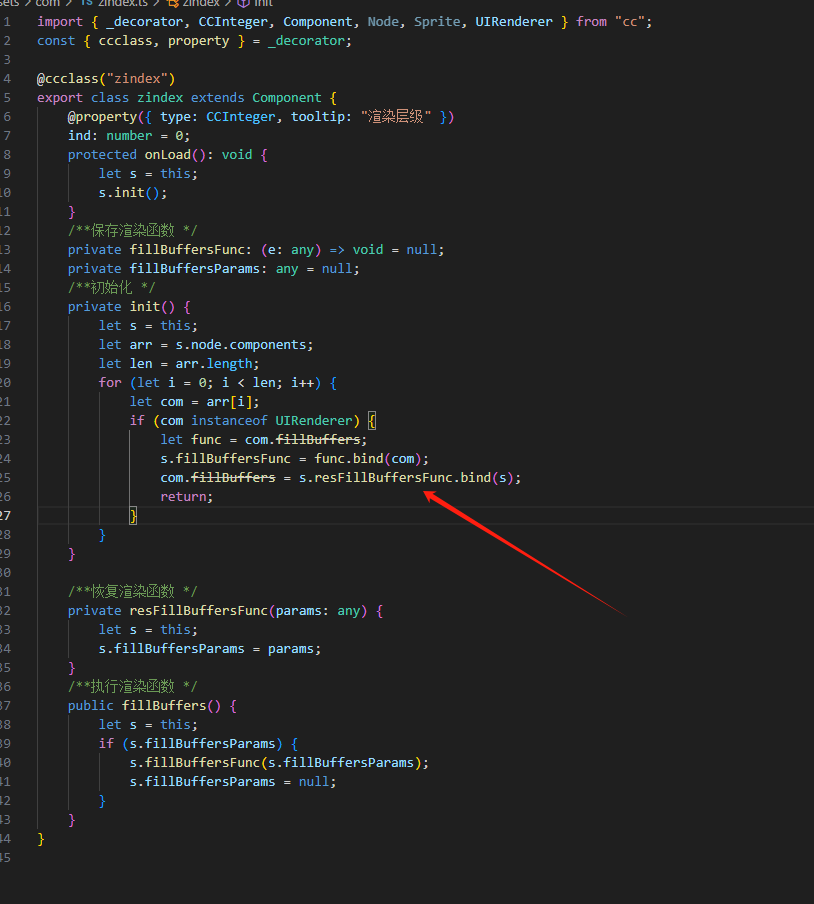This screenshot has width=814, height=904.
Task: Click the 's.init();' call
Action: click(133, 193)
